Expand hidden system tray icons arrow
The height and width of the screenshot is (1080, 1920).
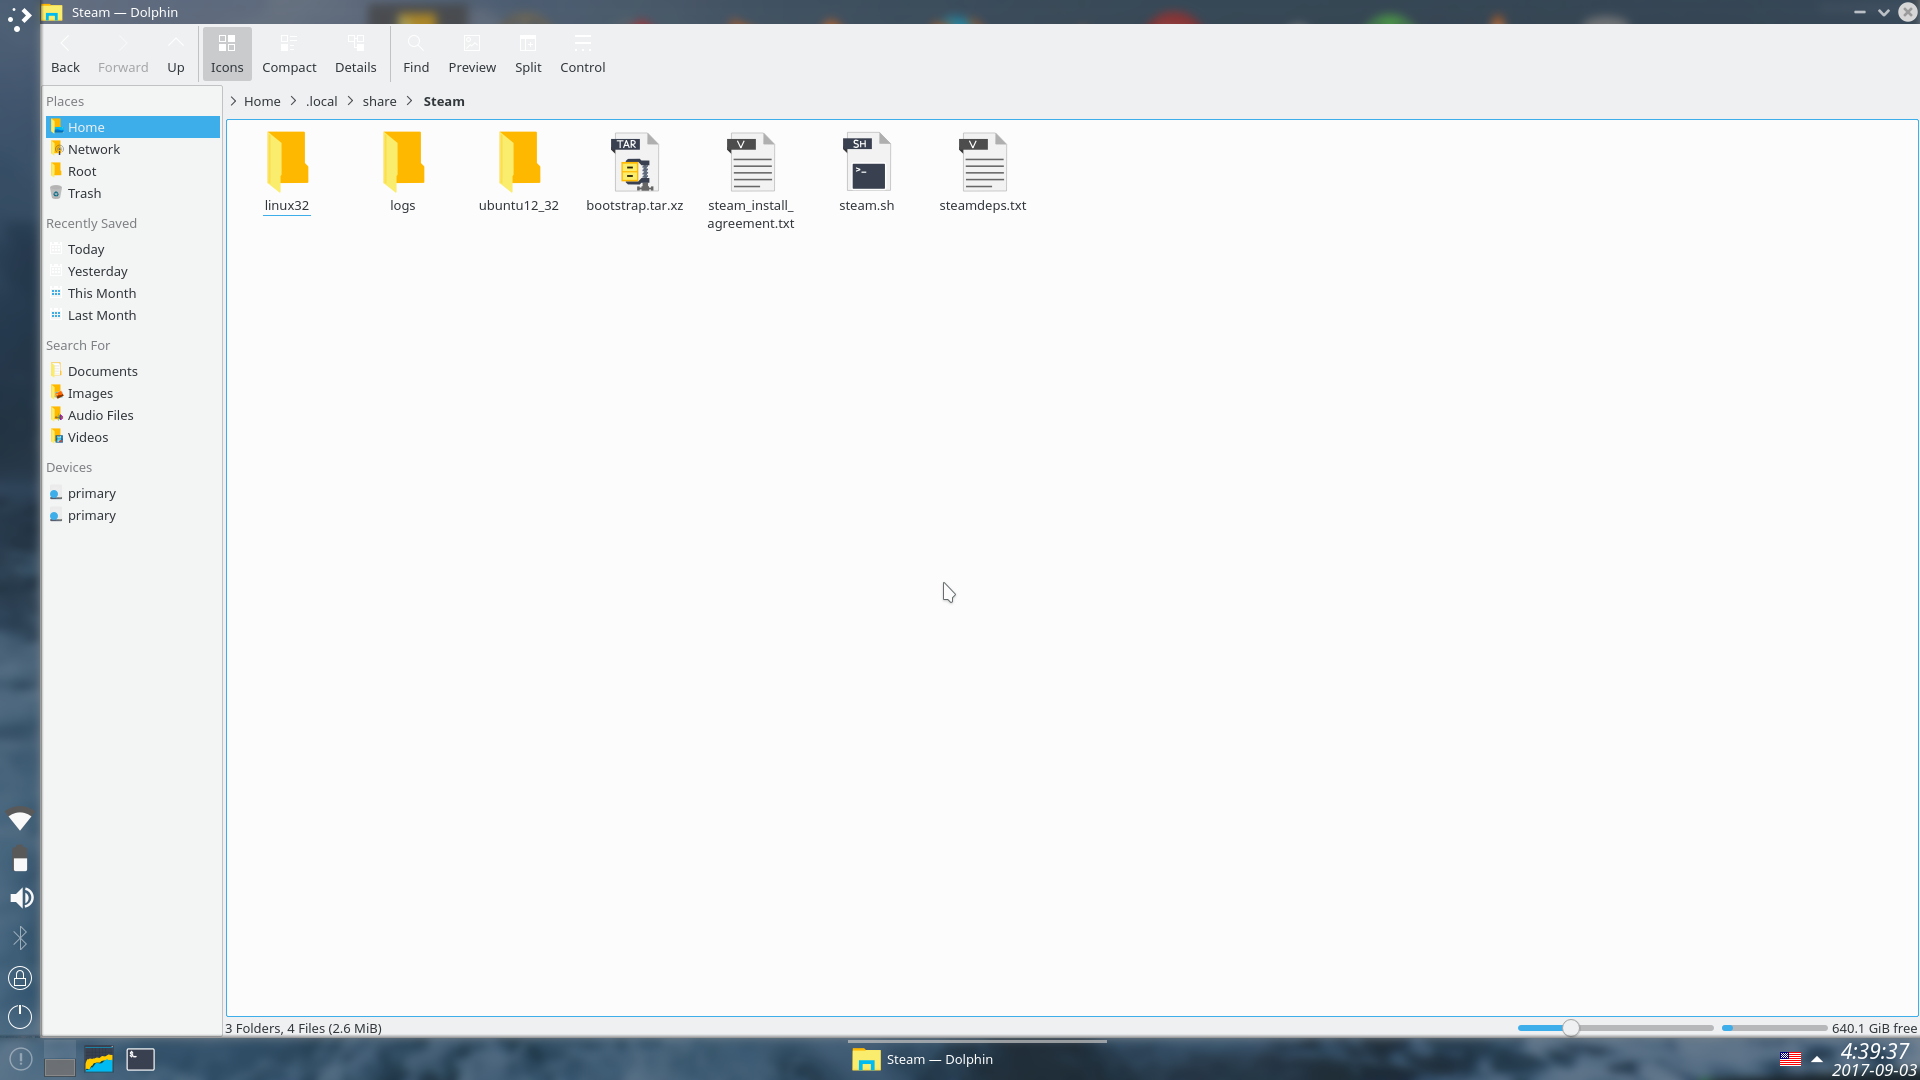tap(1817, 1059)
